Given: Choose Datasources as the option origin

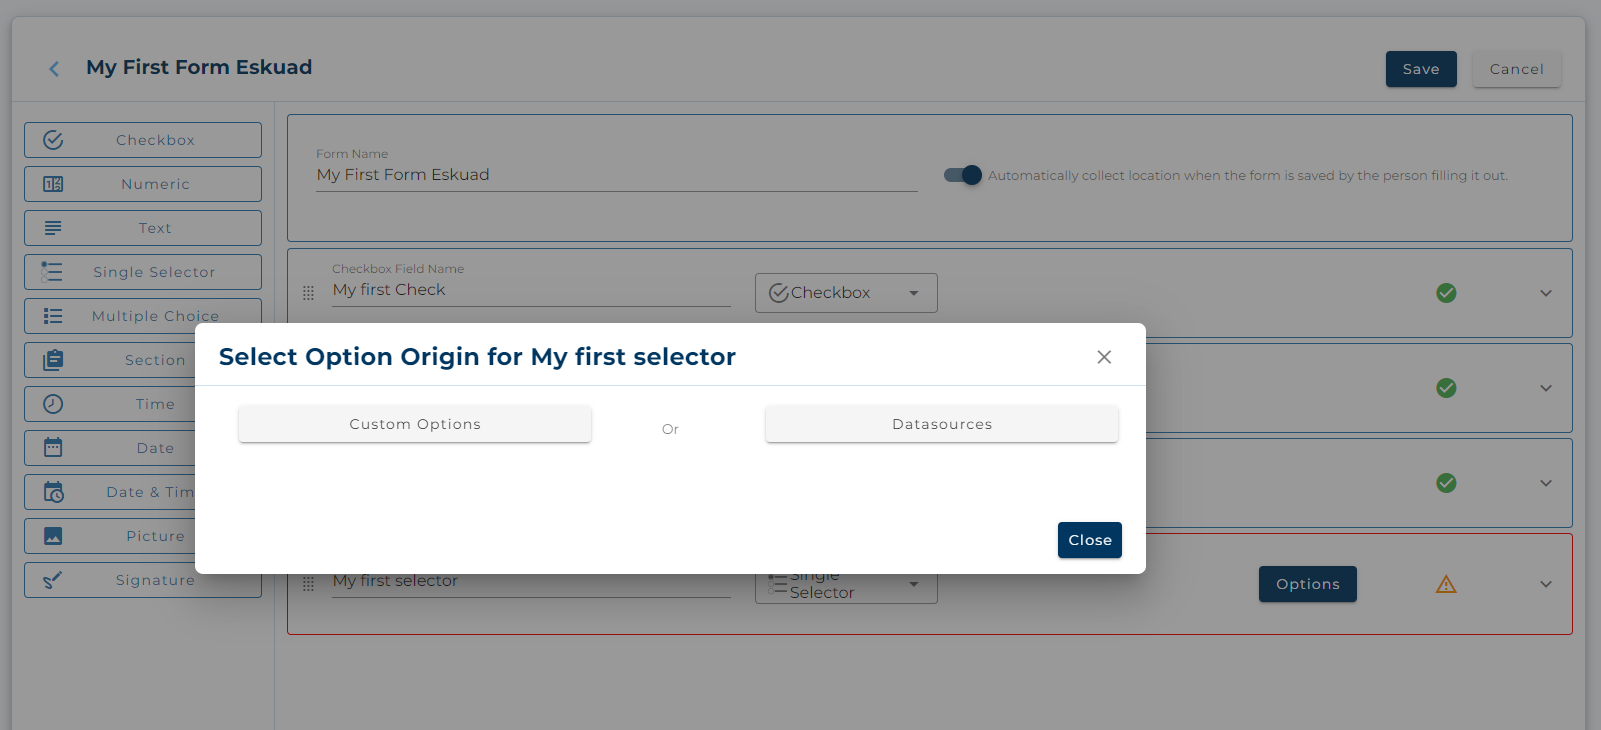Looking at the screenshot, I should coord(942,424).
